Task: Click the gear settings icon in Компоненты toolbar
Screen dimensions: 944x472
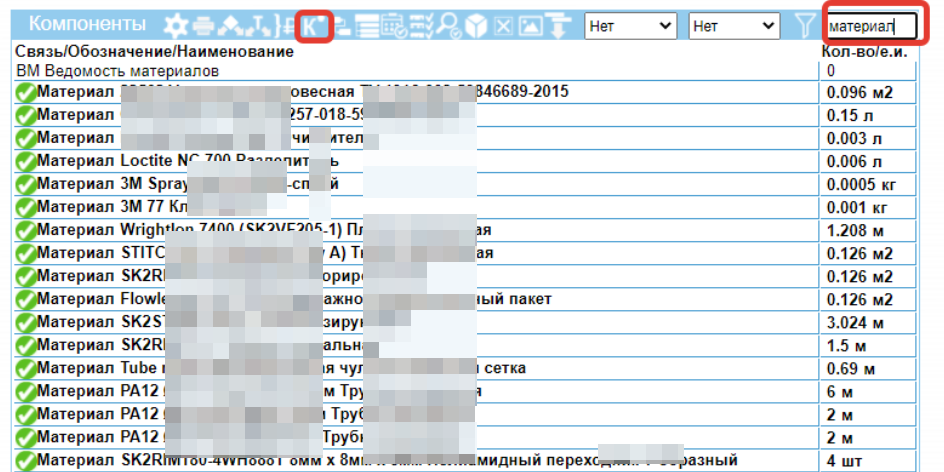Action: click(176, 25)
